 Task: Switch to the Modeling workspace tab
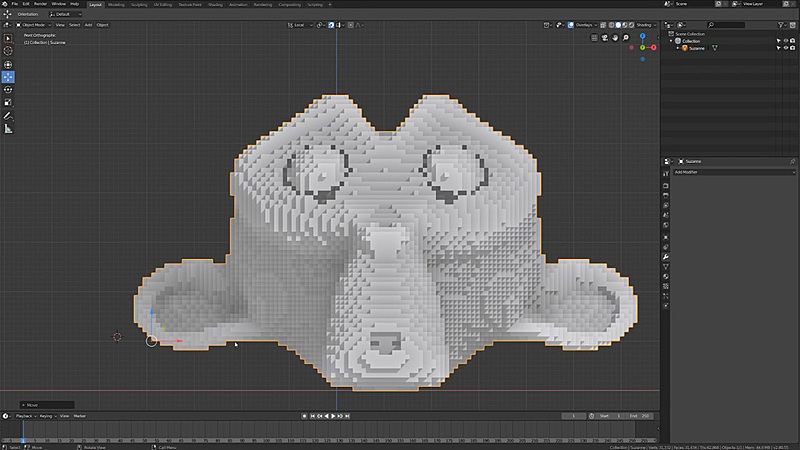coord(116,5)
